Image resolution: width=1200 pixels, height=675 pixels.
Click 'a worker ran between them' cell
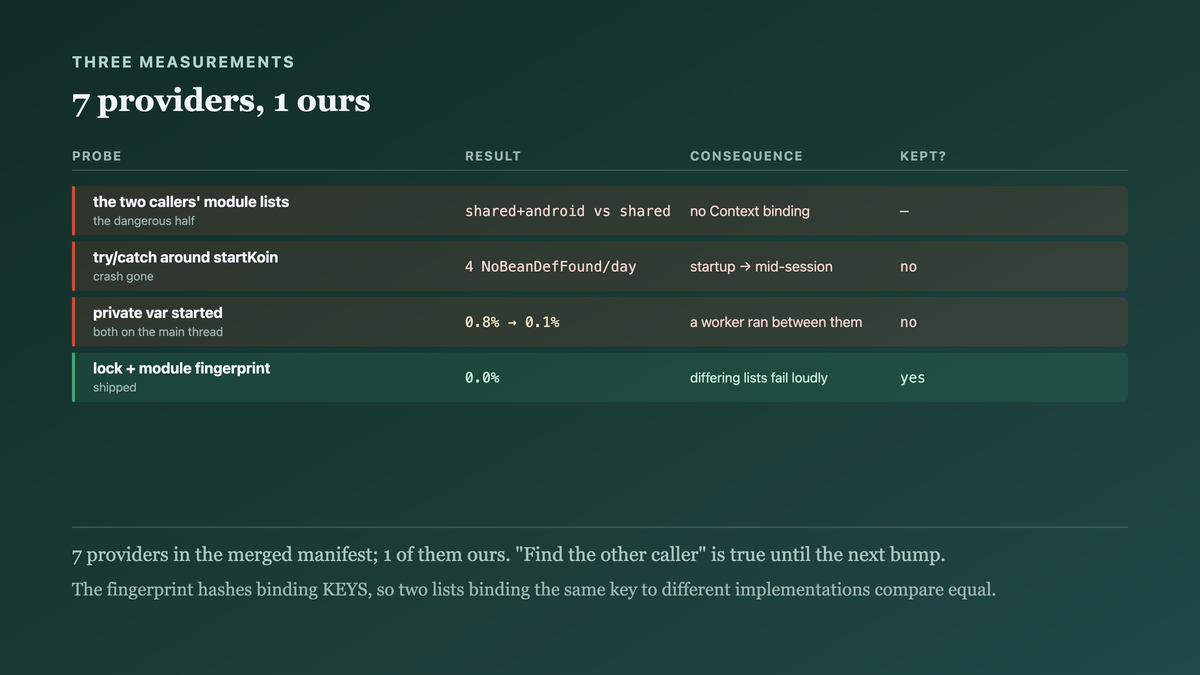(x=776, y=322)
